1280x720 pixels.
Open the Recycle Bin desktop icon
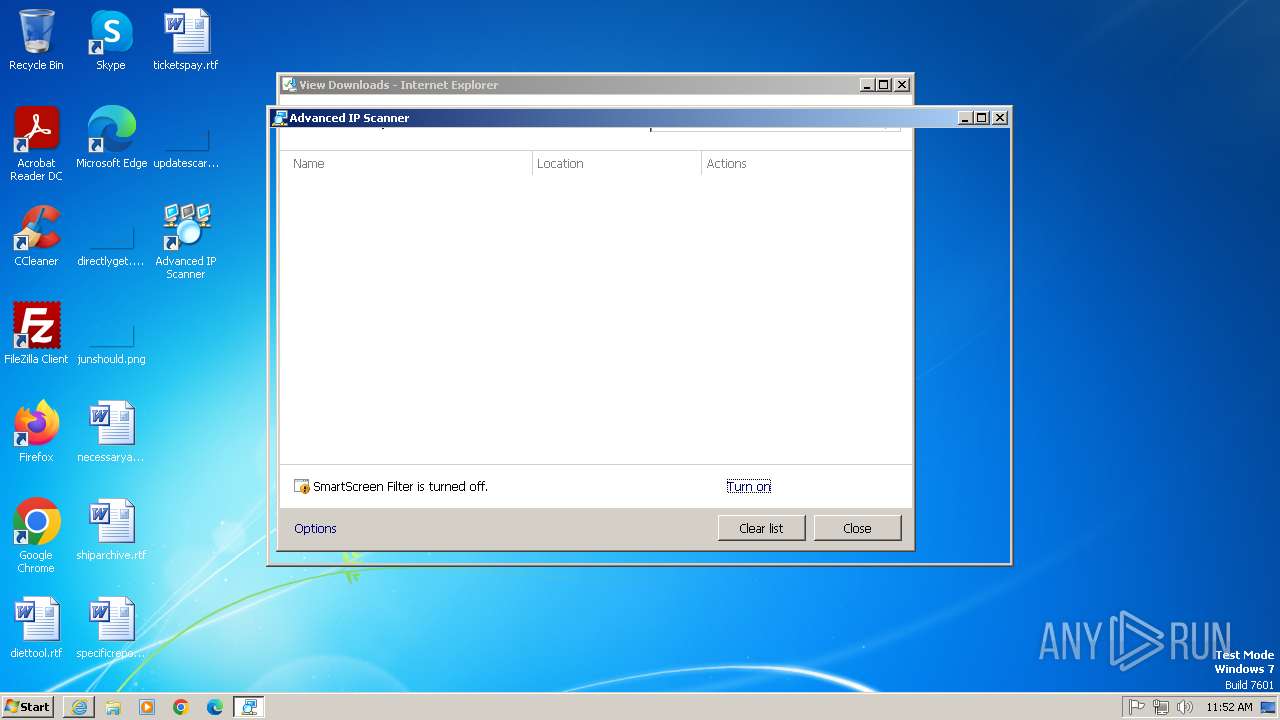(36, 40)
